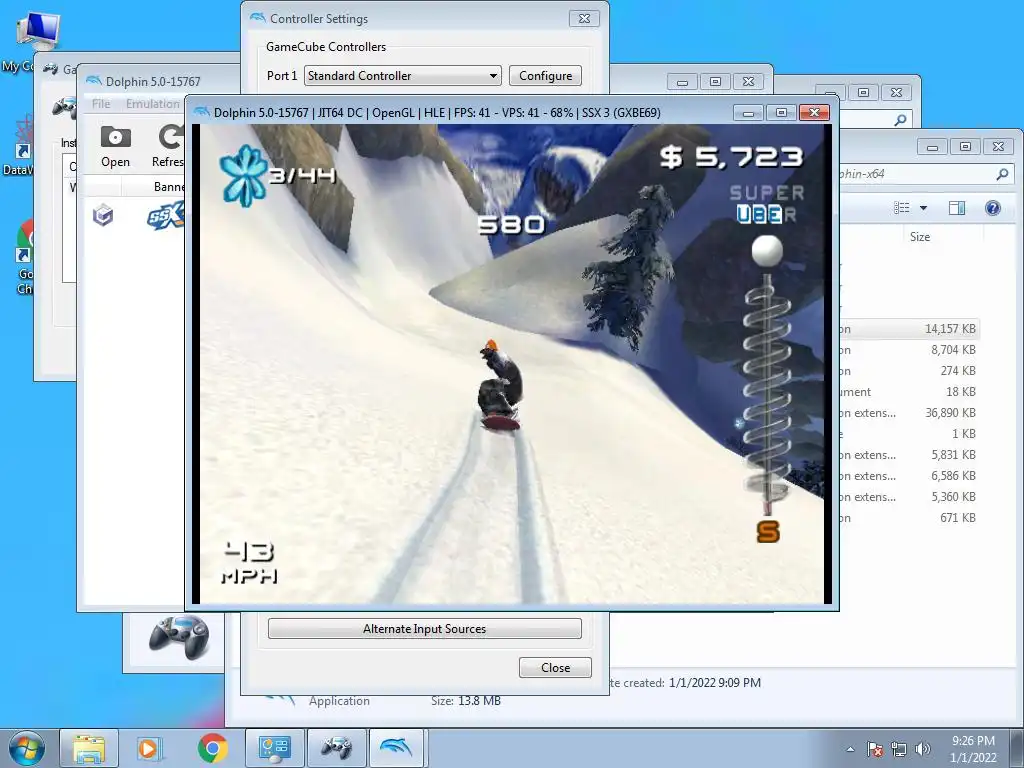Toggle the Explorer preview pane icon

(x=957, y=208)
